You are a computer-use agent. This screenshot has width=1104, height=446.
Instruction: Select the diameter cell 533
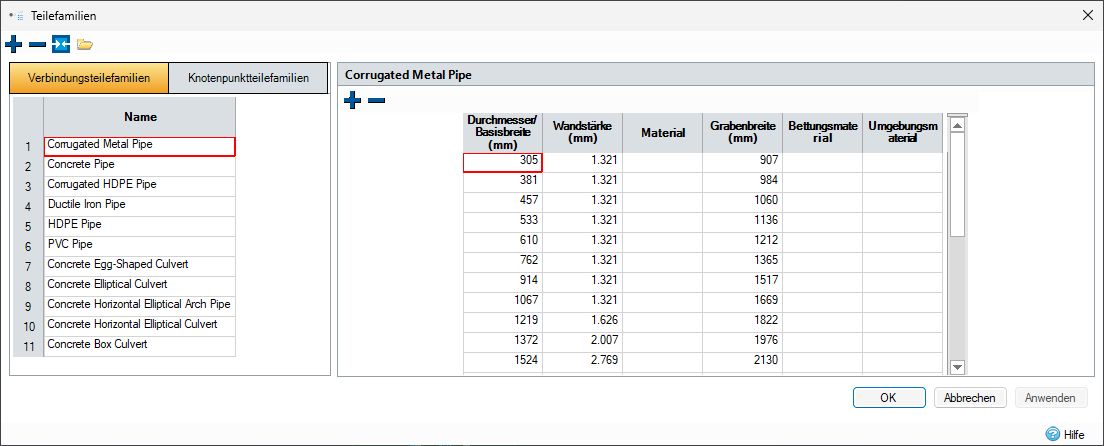pos(503,222)
